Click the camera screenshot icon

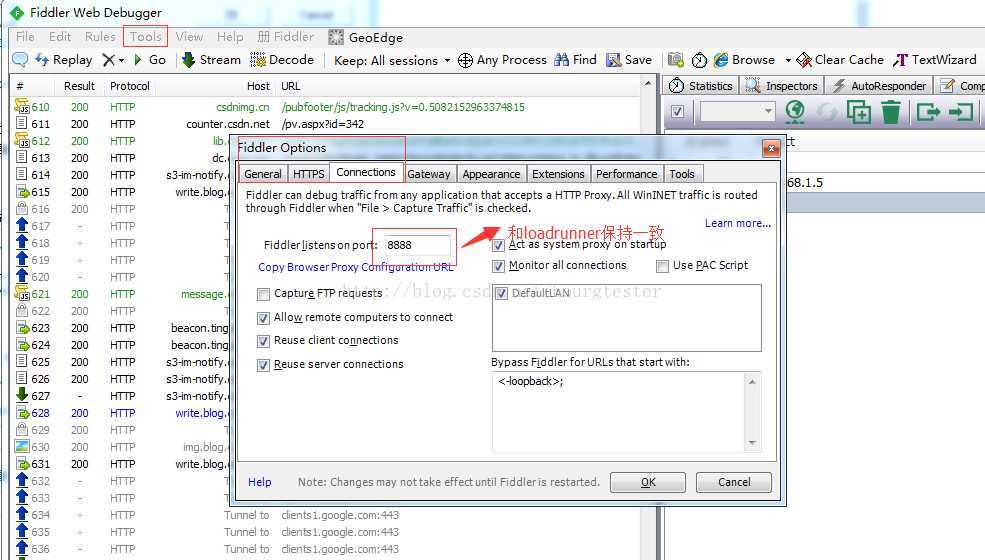point(675,60)
